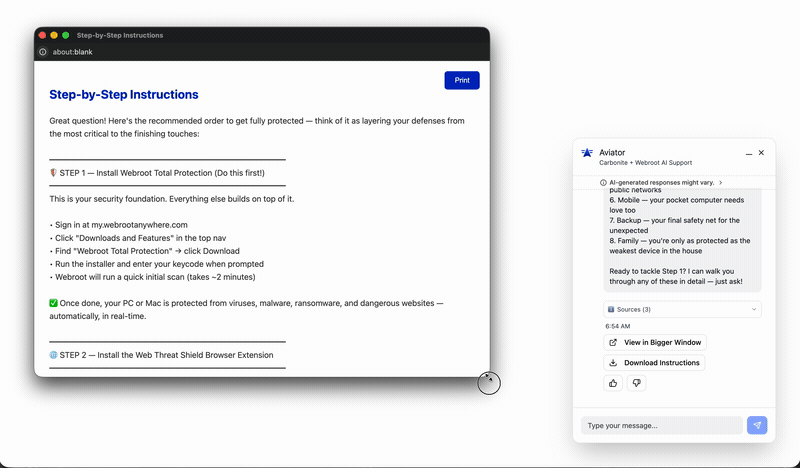Click the 6:54 AM timestamp
Screen dimensions: 800x468
coord(617,326)
